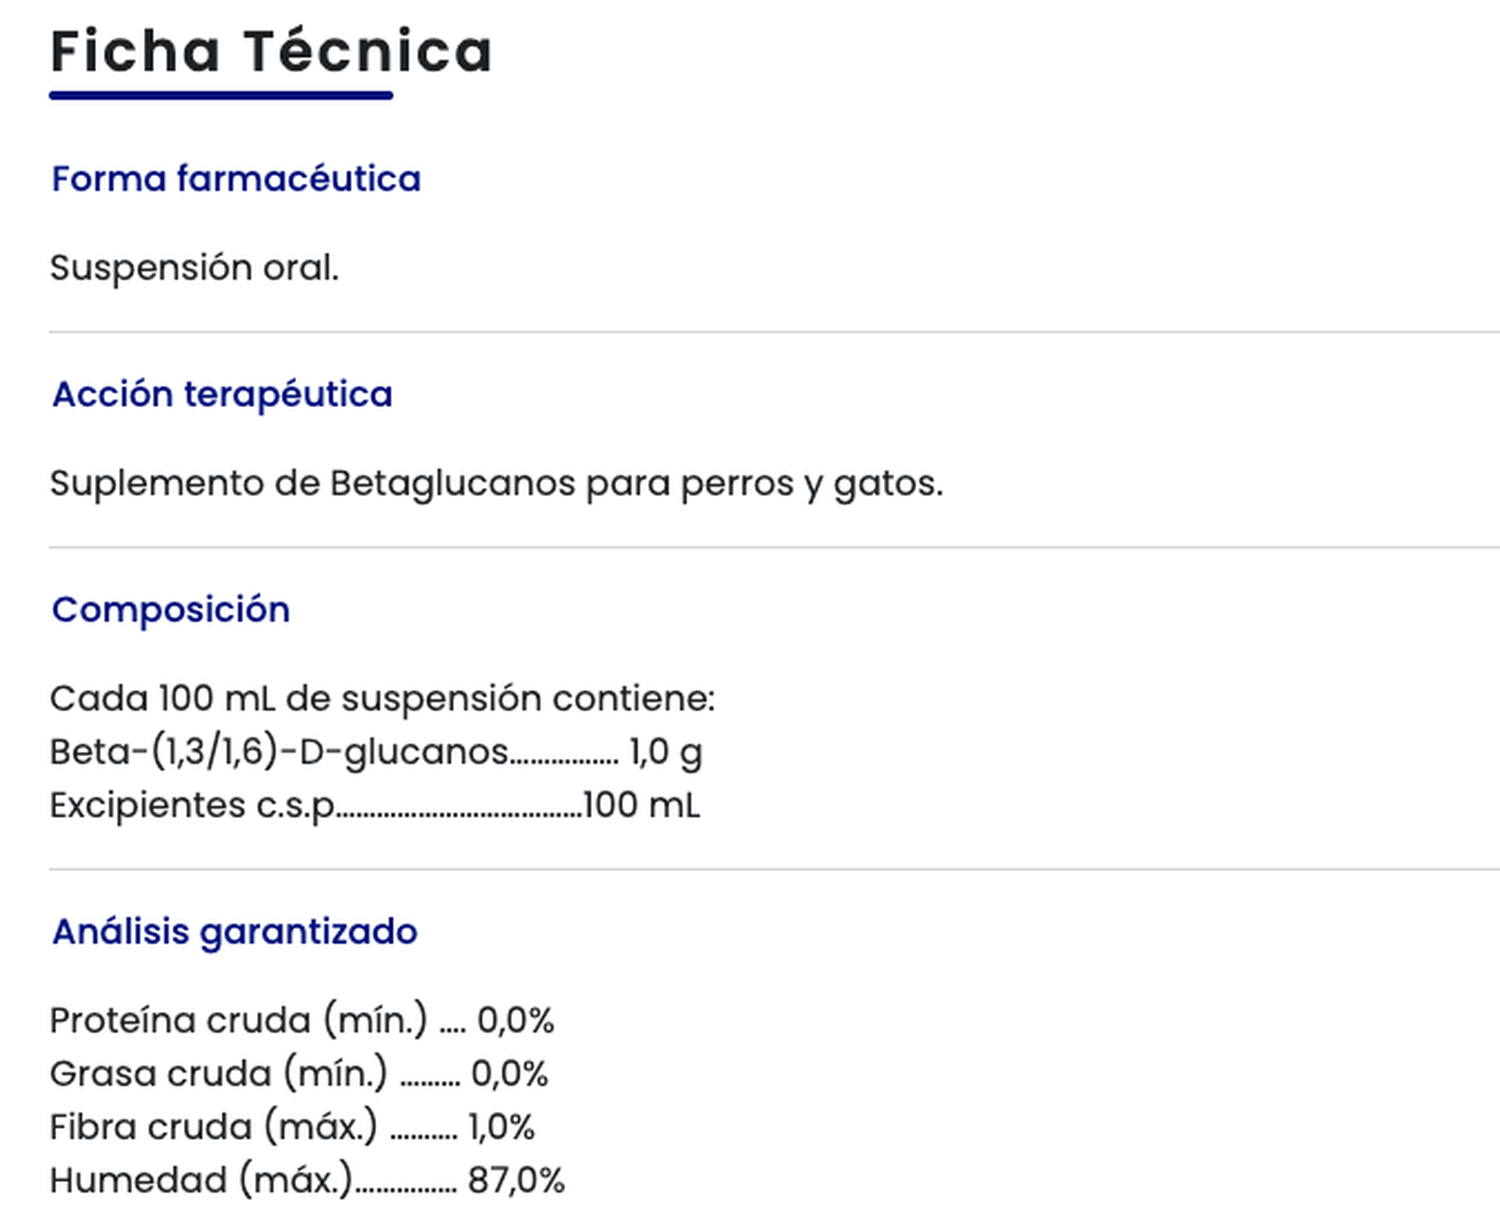Click the Excipientes c.s.p label
This screenshot has height=1228, width=1500.
coord(192,805)
